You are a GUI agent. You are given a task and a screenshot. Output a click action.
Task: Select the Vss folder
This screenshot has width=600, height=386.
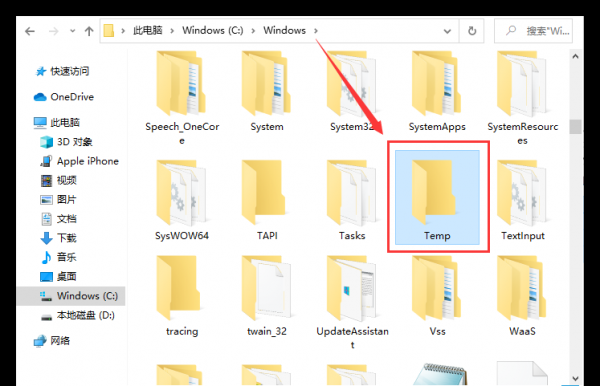pyautogui.click(x=437, y=296)
